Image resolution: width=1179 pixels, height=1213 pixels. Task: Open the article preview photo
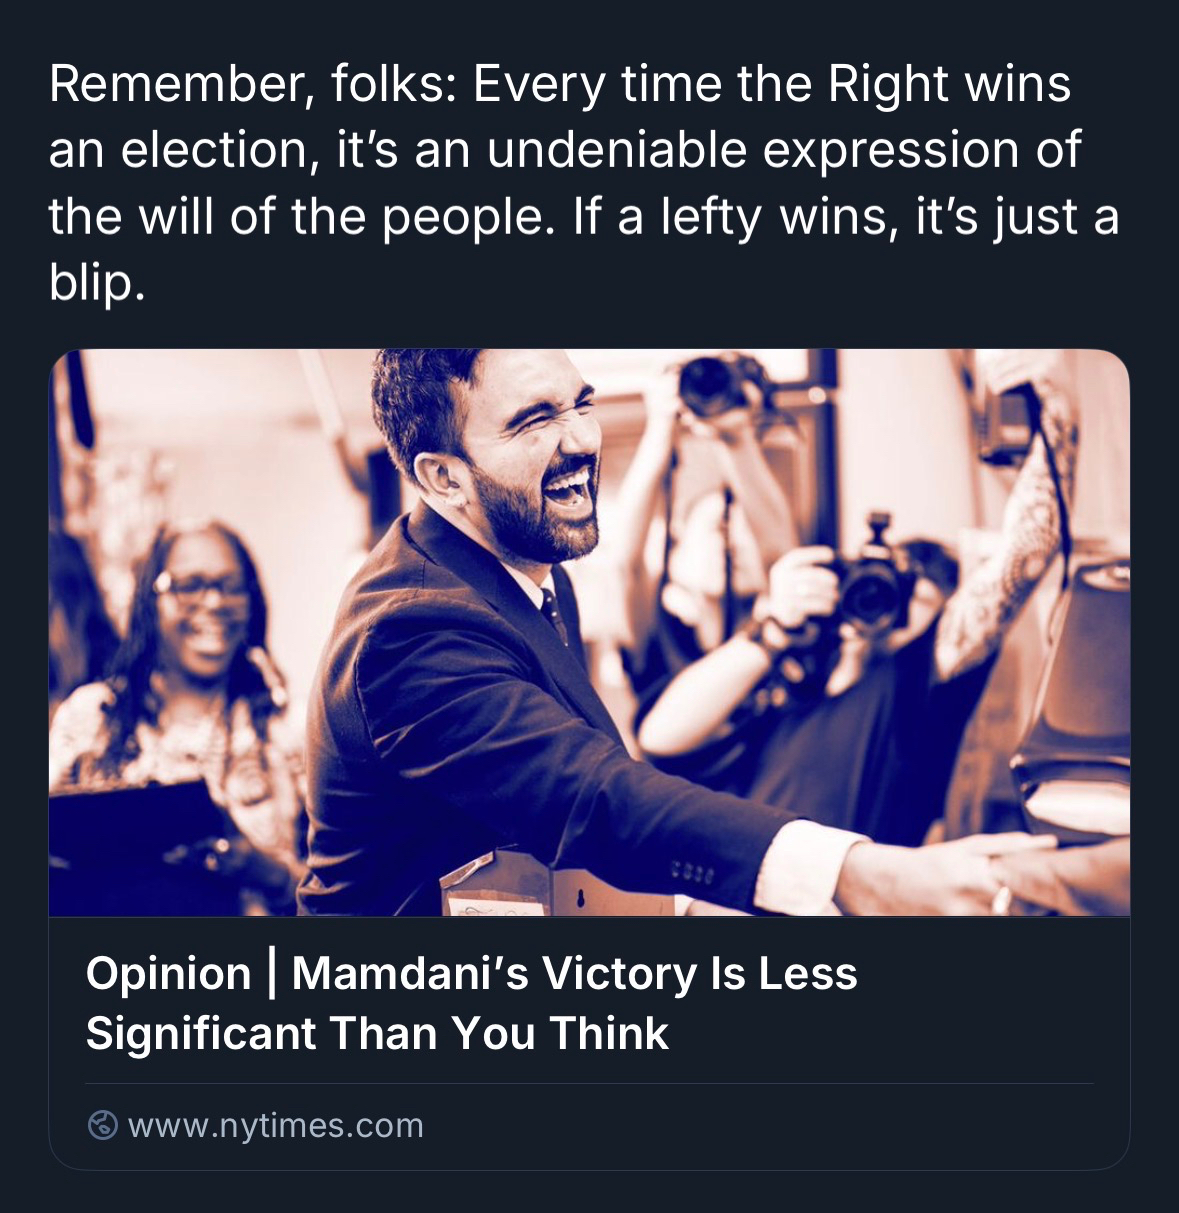coord(589,632)
